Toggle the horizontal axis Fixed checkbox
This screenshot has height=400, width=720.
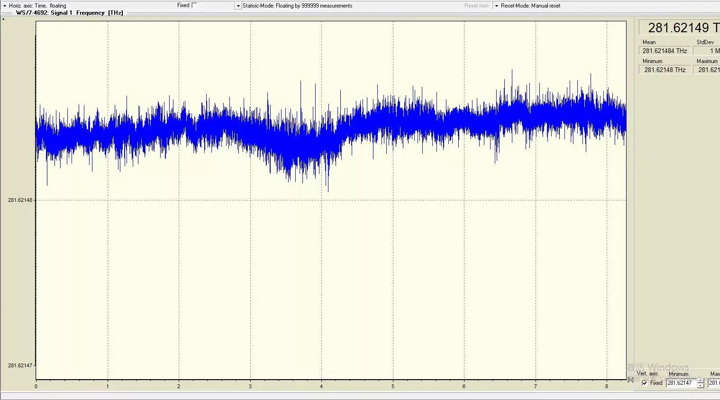[x=194, y=6]
